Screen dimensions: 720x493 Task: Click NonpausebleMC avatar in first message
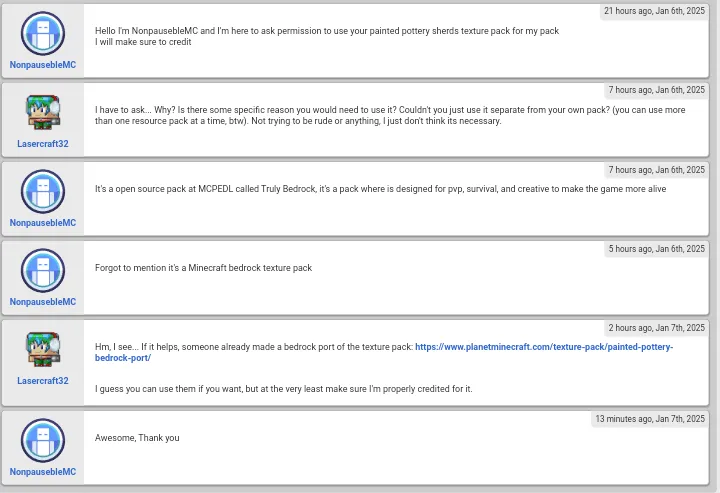tap(43, 34)
